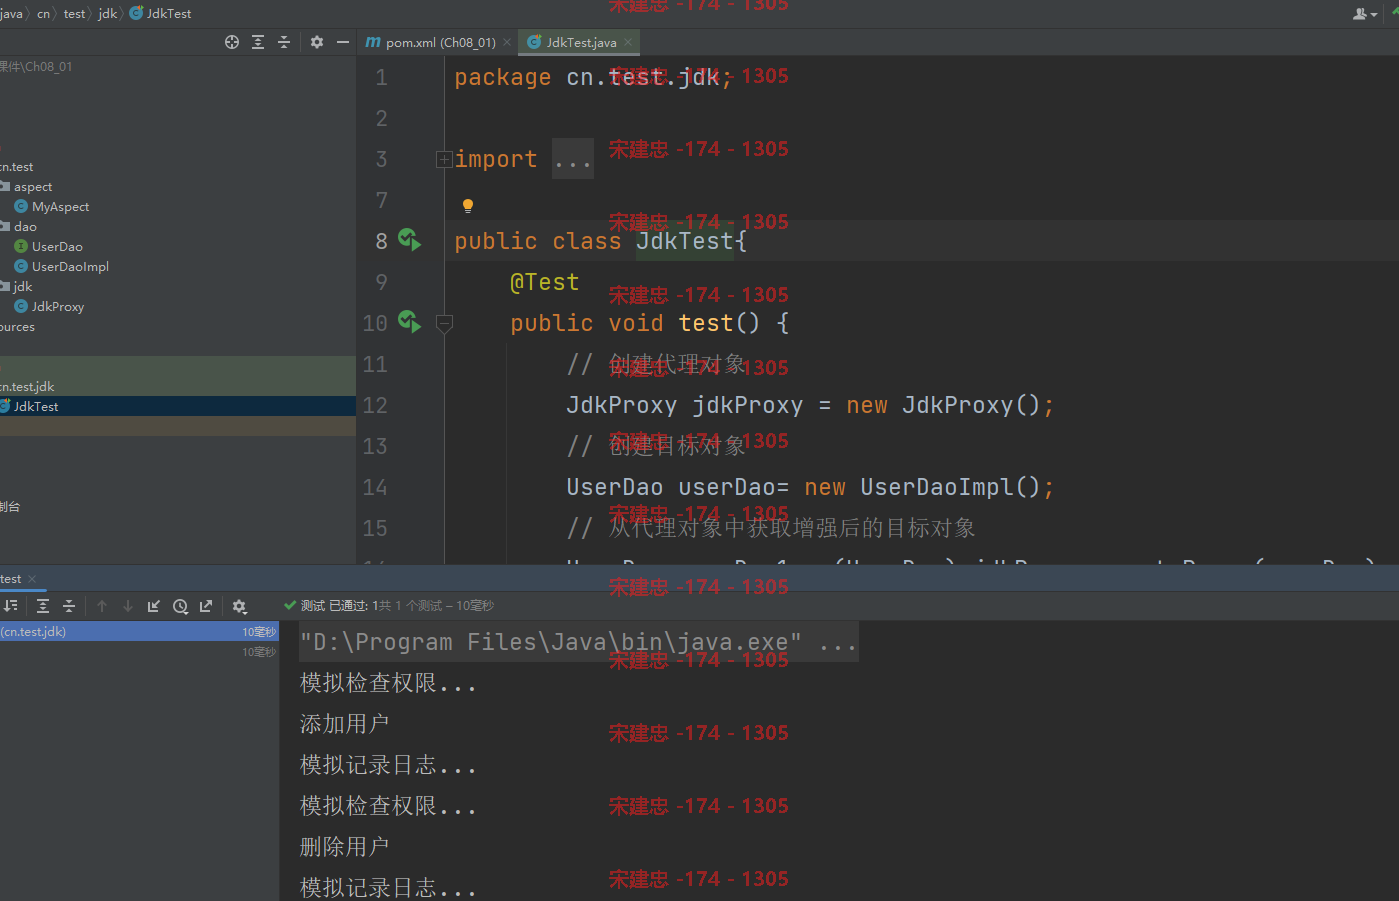This screenshot has width=1399, height=901.
Task: Place cursor on line 12 JdkProxy declaration
Action: pos(810,405)
